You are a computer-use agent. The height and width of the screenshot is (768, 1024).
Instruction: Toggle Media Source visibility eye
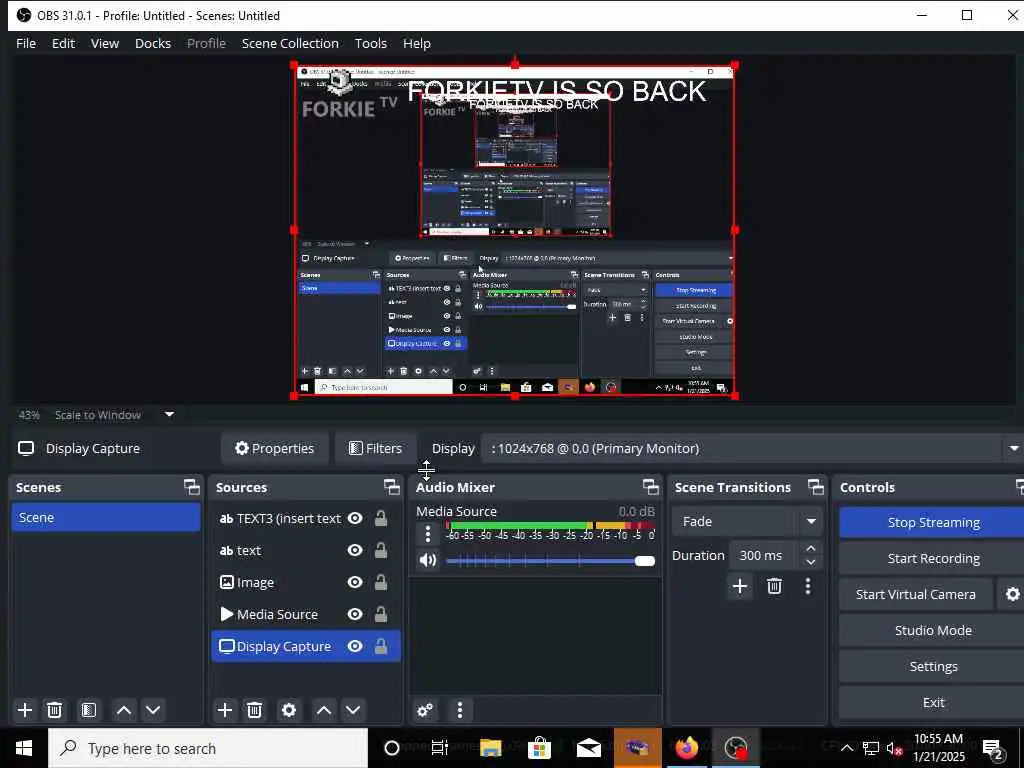[x=355, y=614]
